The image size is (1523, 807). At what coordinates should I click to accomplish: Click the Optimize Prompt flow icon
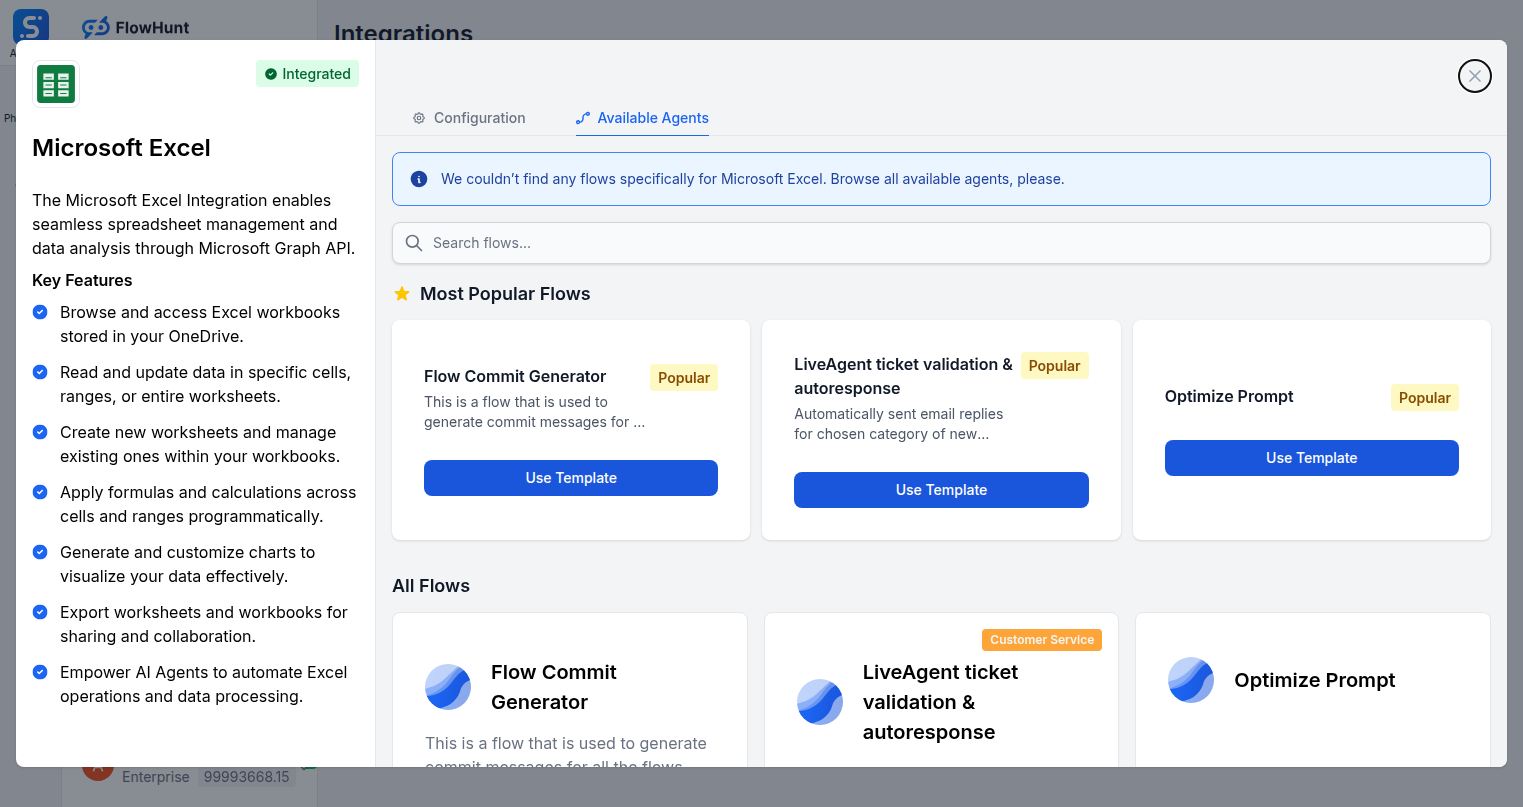click(1191, 680)
